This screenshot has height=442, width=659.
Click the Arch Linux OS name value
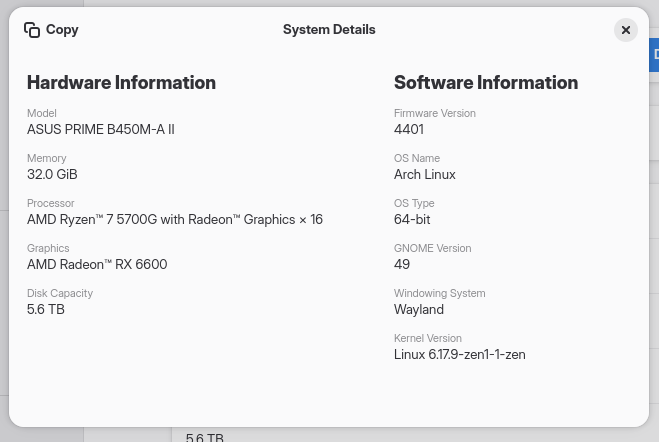click(x=425, y=174)
